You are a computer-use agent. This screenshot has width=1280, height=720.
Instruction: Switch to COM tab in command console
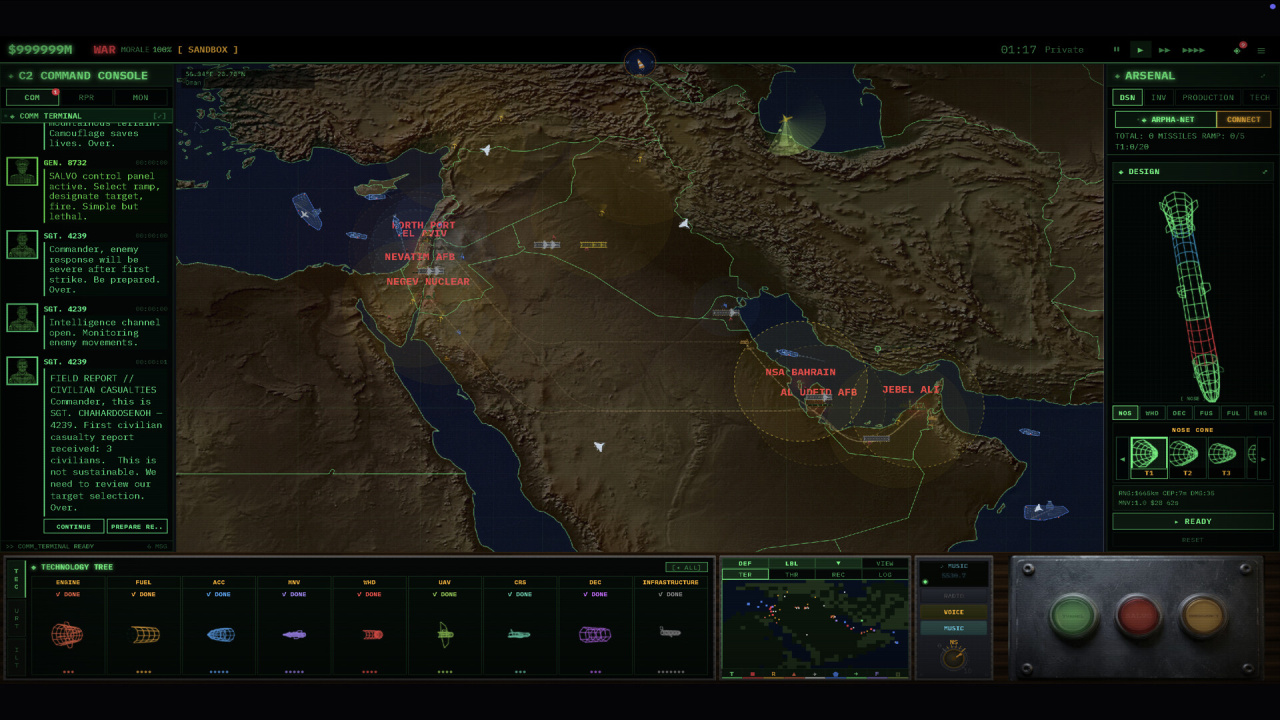pos(32,97)
